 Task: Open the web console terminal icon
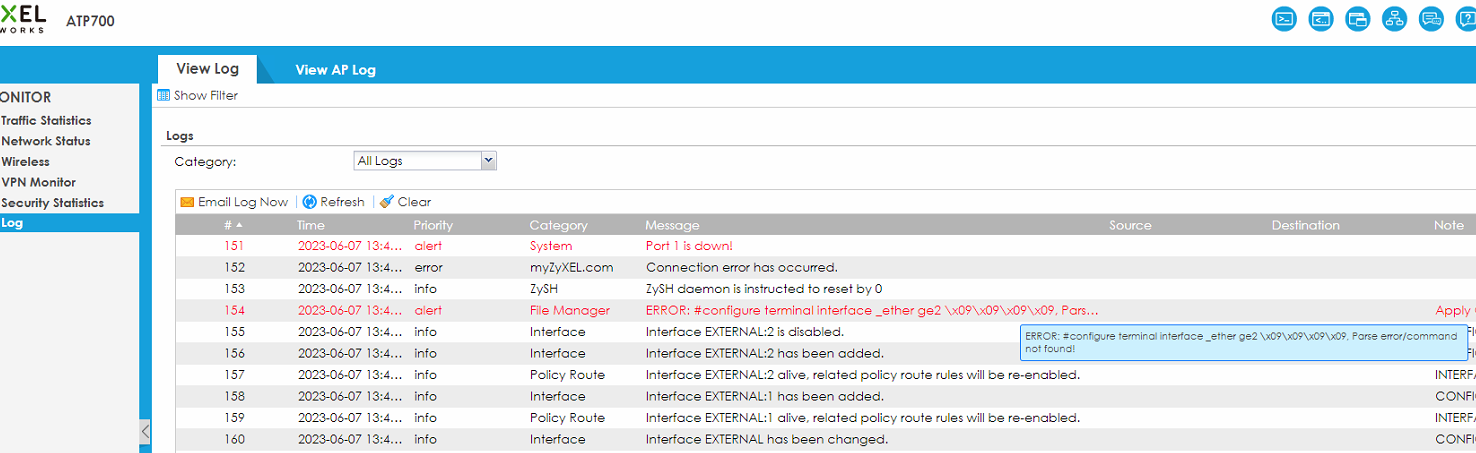(1284, 19)
